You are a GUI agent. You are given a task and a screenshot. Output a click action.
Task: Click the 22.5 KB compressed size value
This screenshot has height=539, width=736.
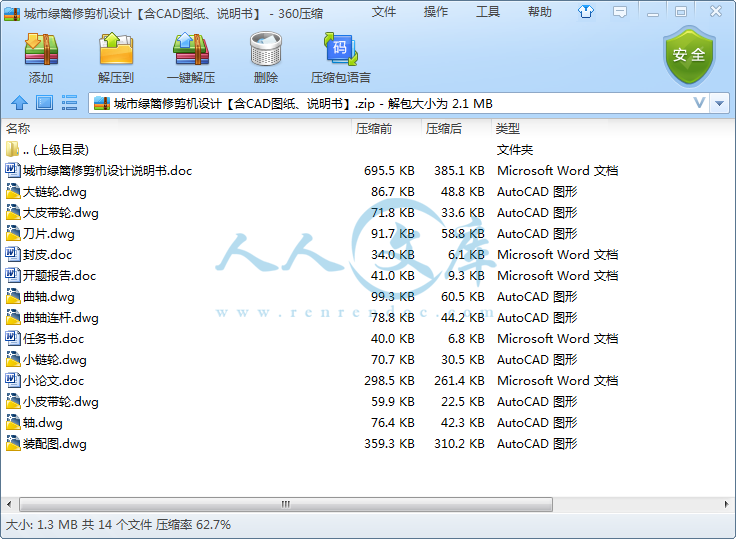[x=462, y=401]
